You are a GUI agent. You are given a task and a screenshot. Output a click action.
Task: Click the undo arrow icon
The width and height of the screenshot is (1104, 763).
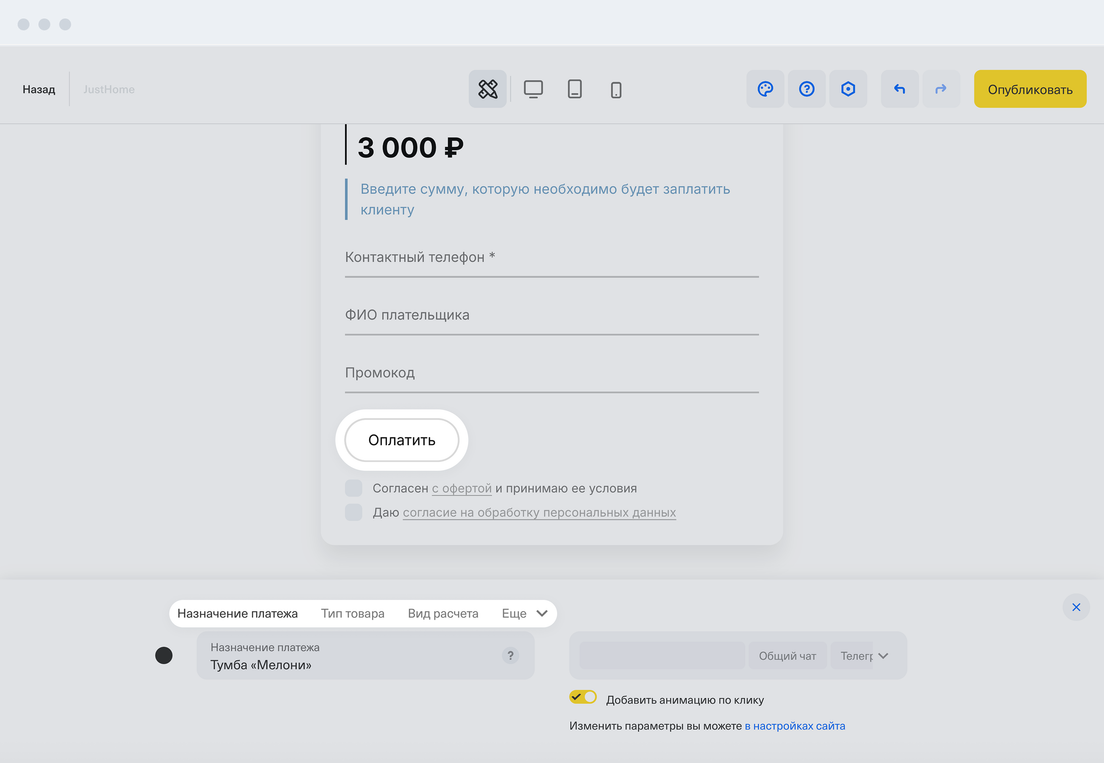coord(899,89)
